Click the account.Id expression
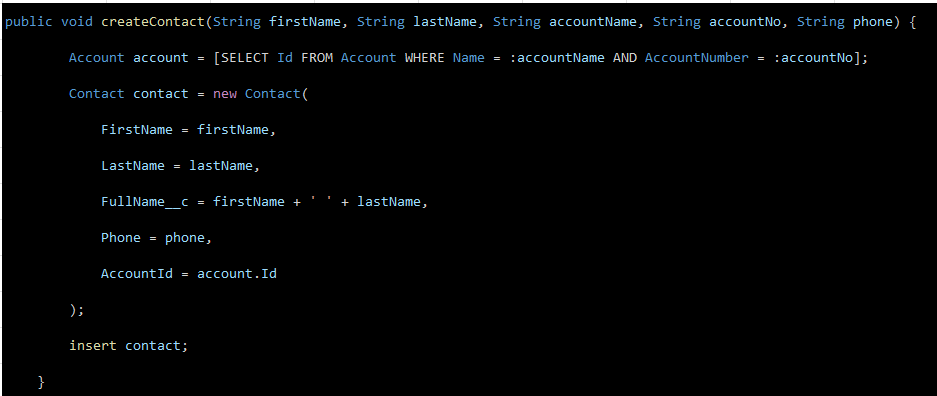 point(237,274)
